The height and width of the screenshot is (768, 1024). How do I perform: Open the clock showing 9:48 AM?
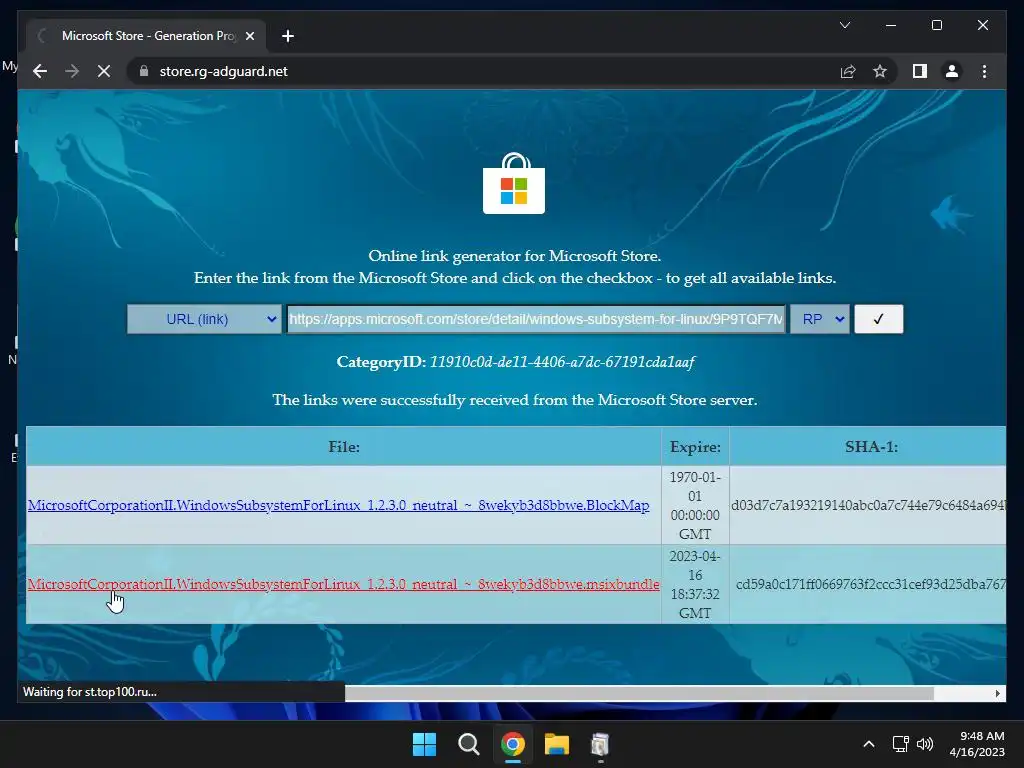[x=976, y=744]
